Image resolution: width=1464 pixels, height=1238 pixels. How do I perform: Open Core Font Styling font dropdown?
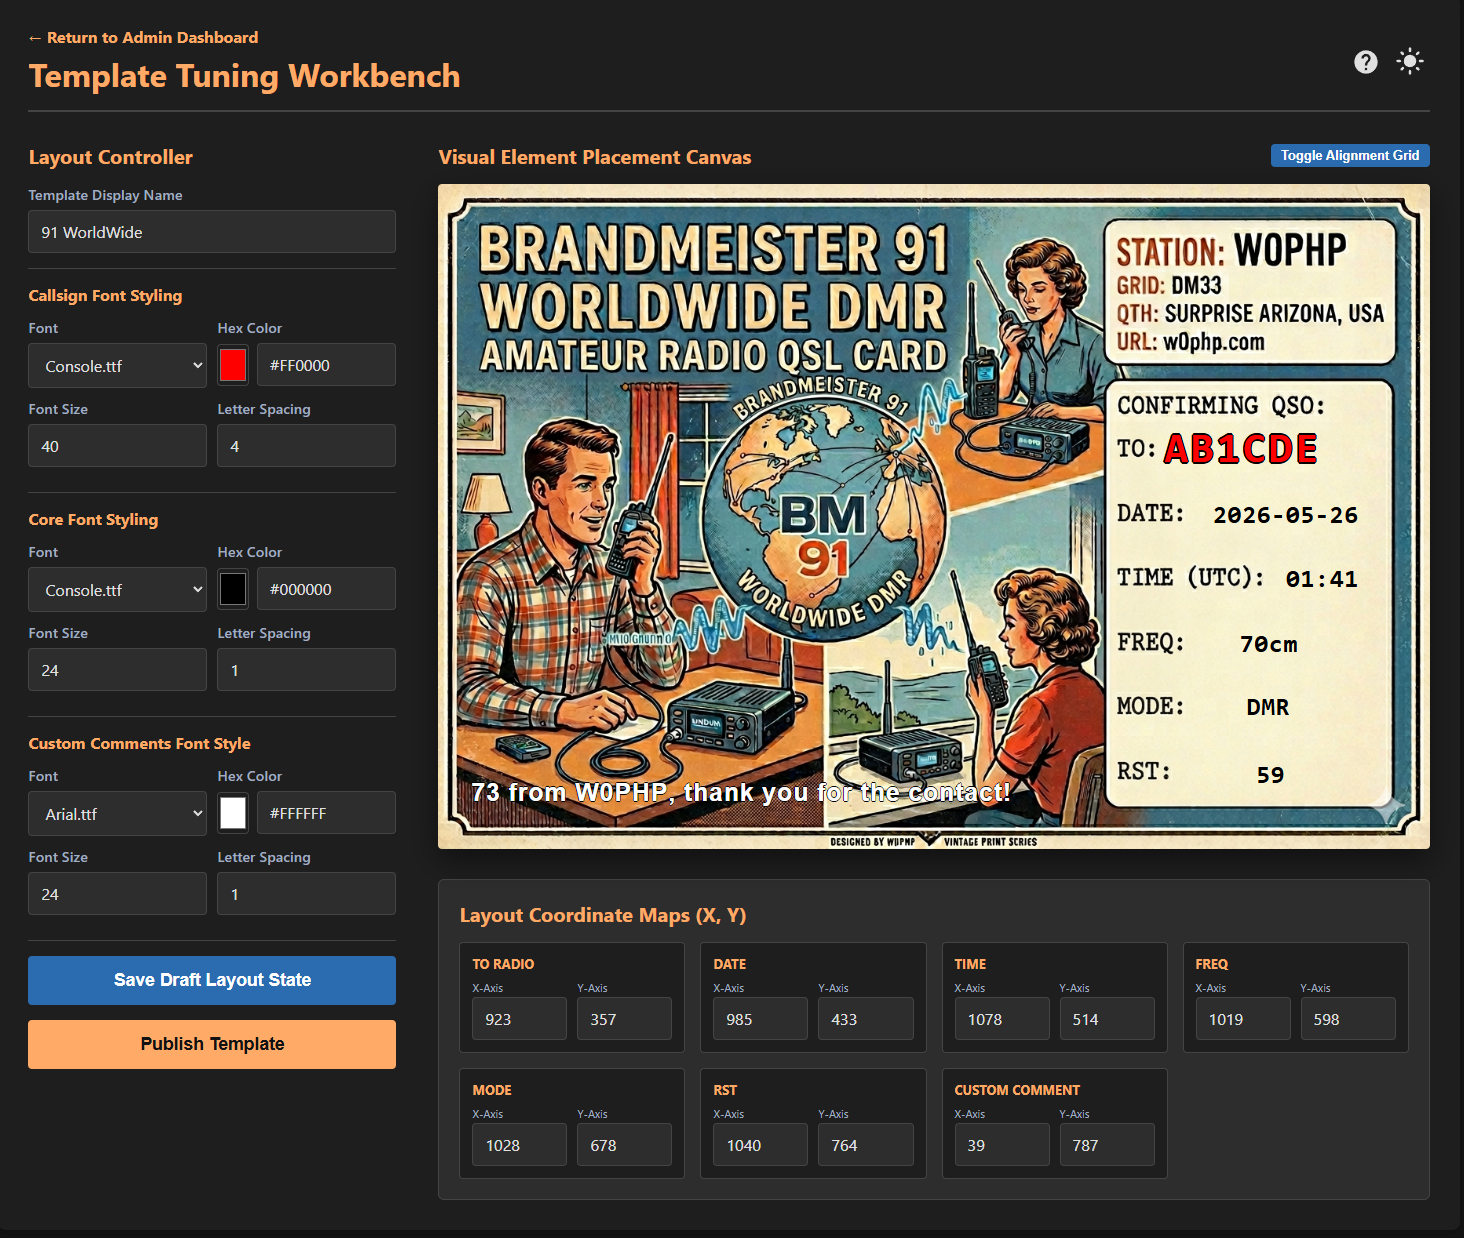click(x=117, y=590)
